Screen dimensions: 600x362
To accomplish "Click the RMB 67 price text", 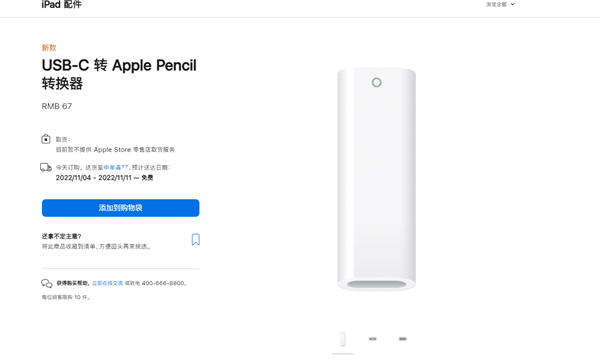I will click(57, 106).
